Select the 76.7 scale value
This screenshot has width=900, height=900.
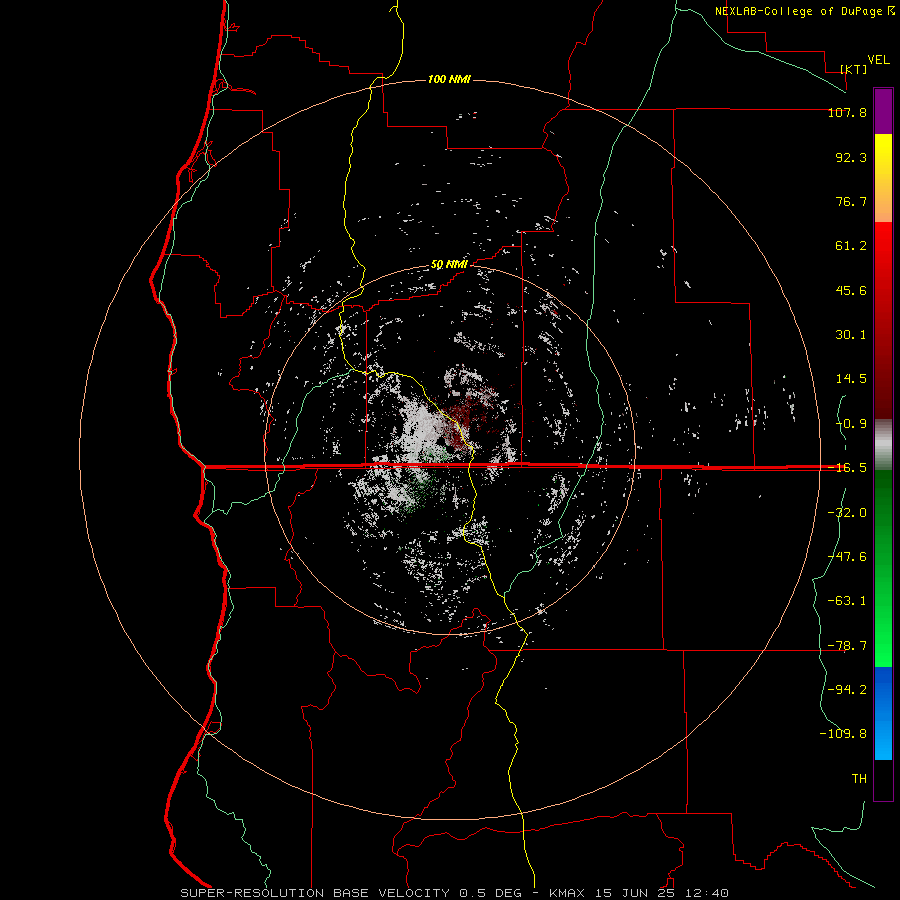click(851, 201)
